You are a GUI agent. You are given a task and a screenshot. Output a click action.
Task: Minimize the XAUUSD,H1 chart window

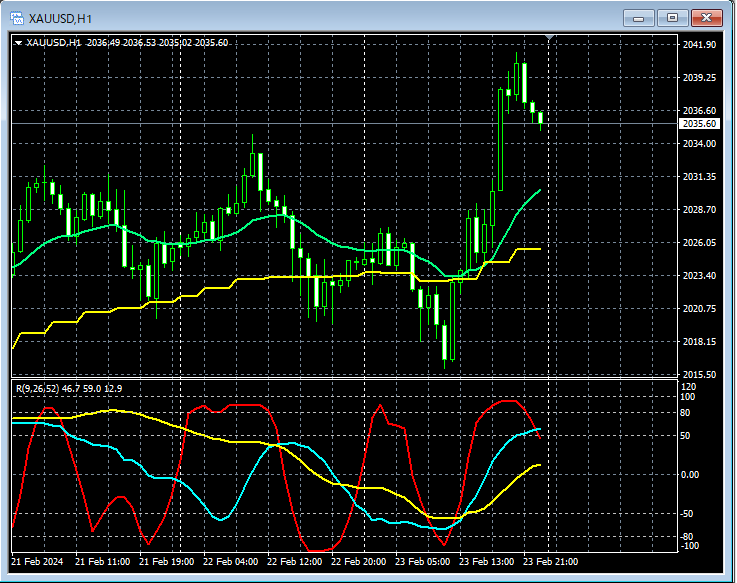tap(638, 17)
